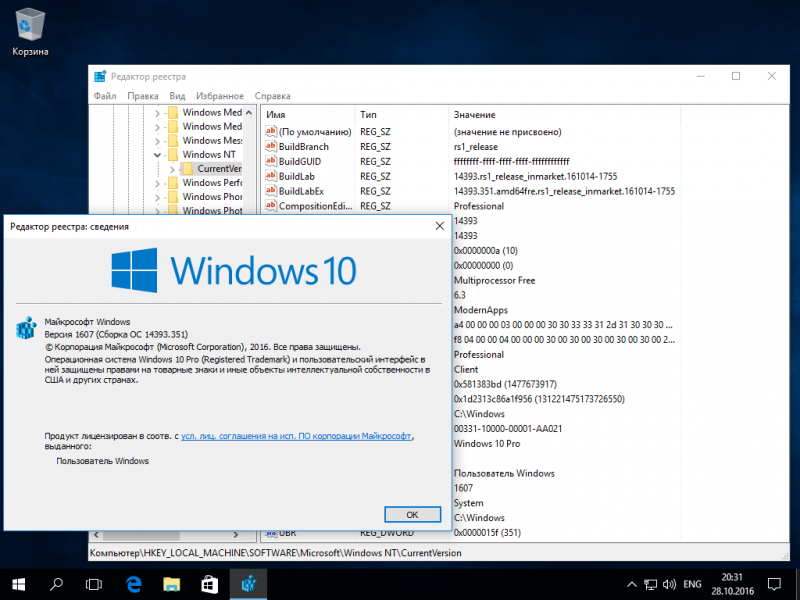The image size is (800, 600).
Task: Open the Правка menu
Action: pyautogui.click(x=143, y=96)
